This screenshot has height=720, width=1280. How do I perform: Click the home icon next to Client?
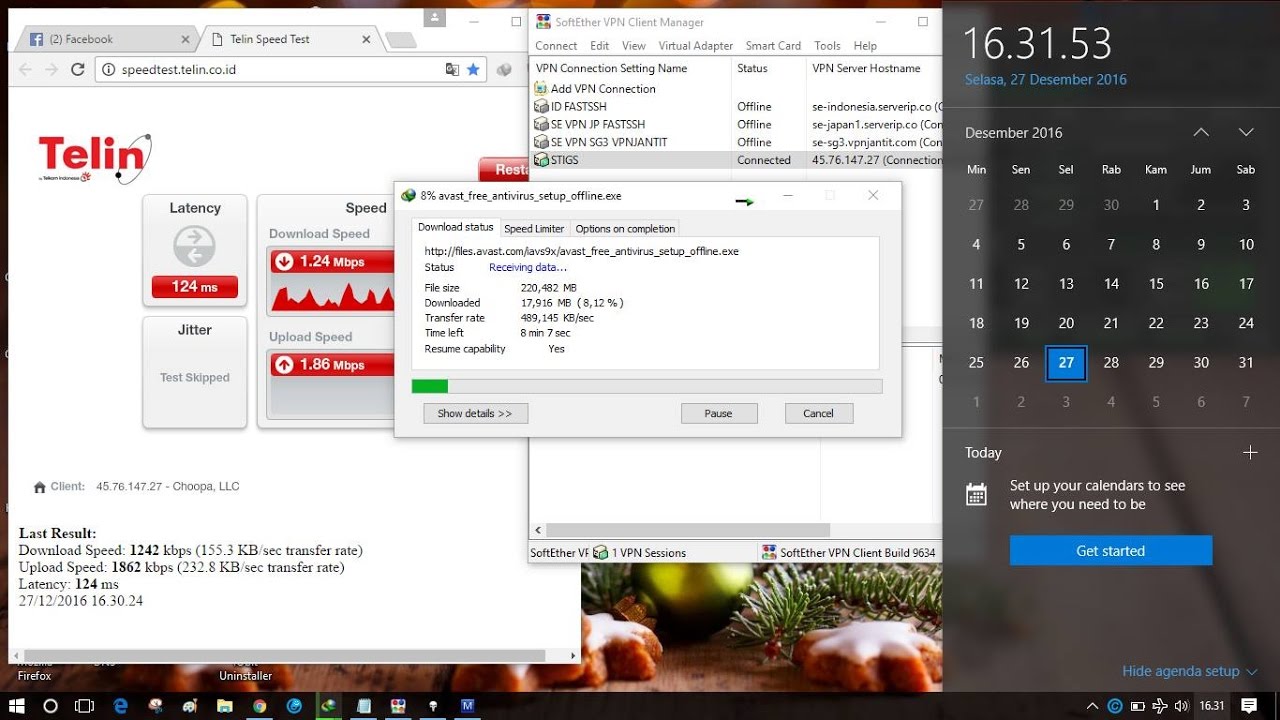(40, 487)
